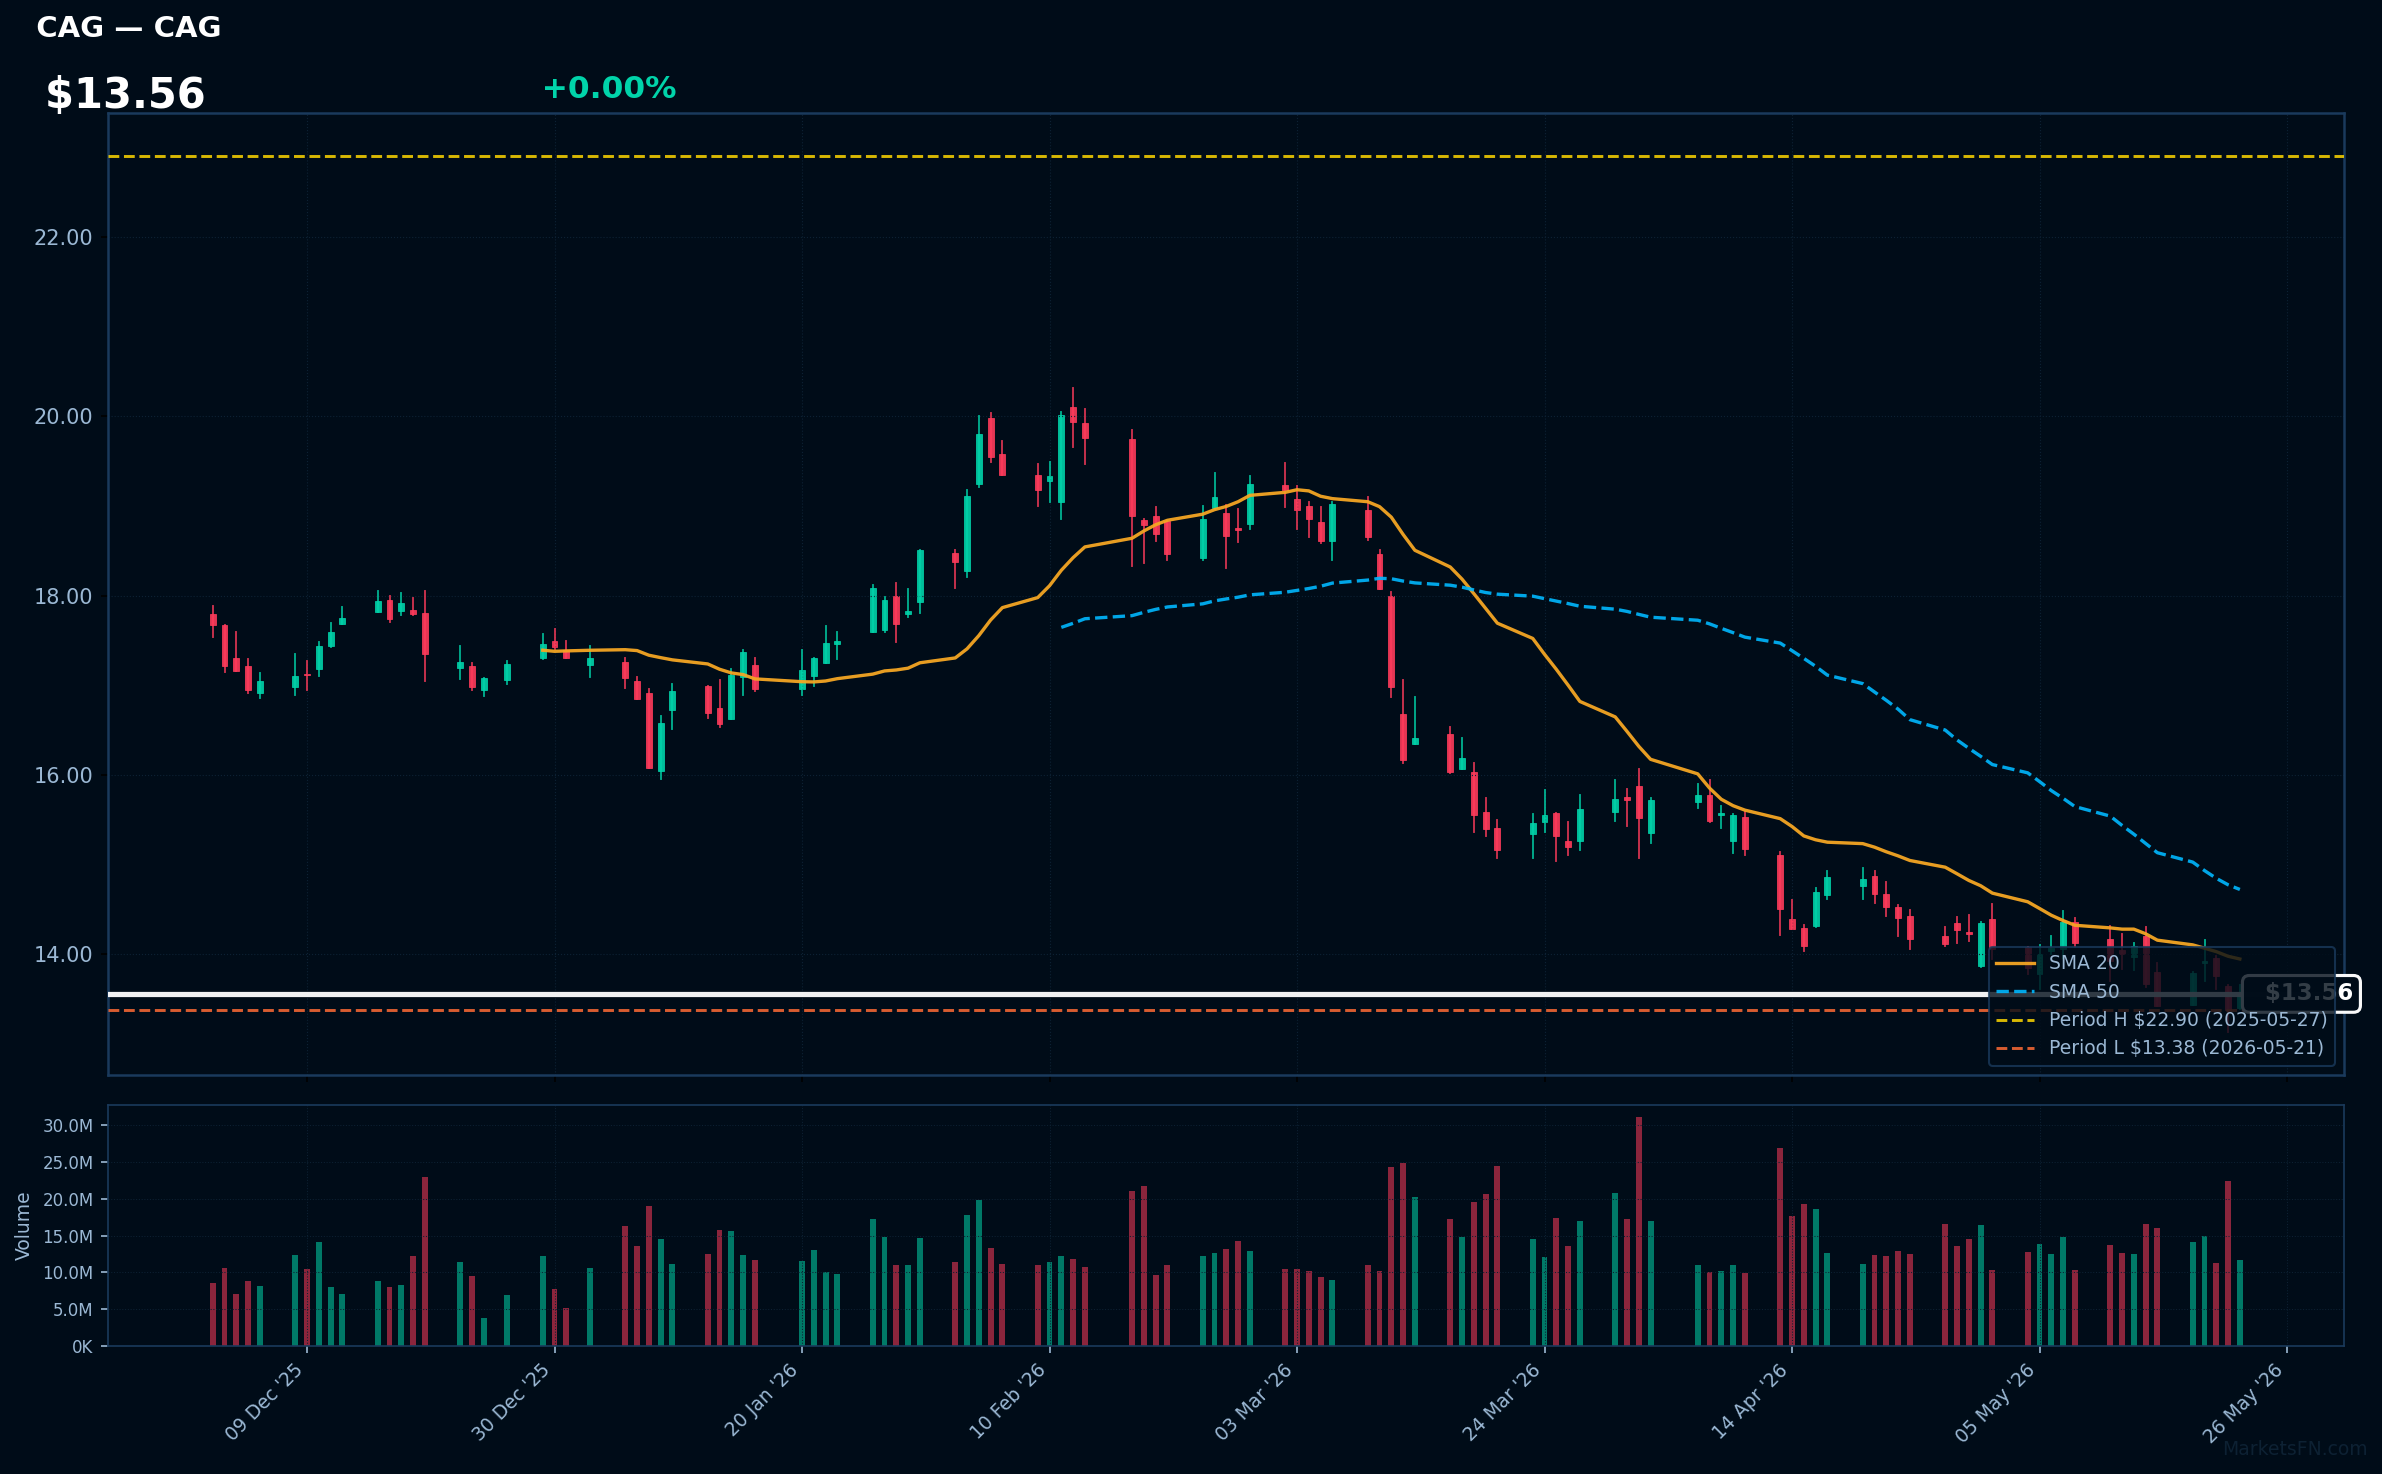Click the 15.0M volume axis label

(x=68, y=1237)
